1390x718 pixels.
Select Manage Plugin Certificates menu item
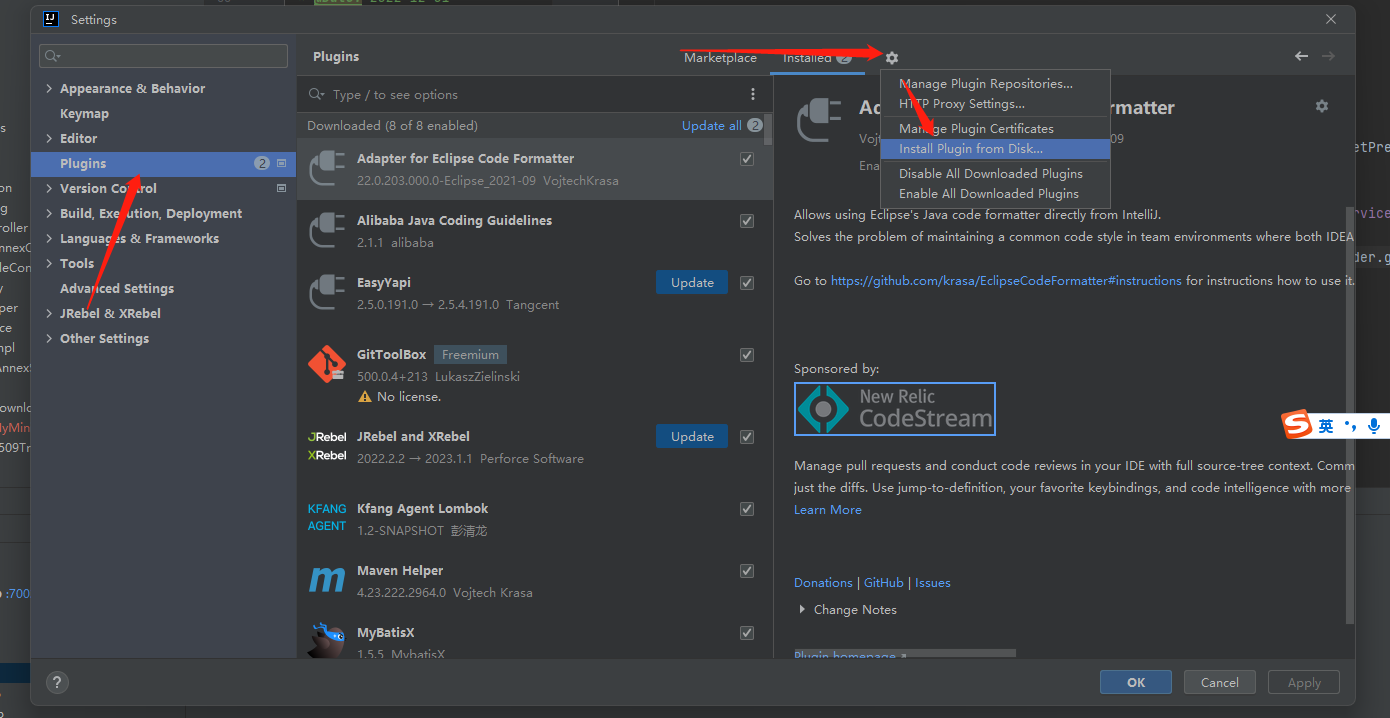(x=995, y=129)
